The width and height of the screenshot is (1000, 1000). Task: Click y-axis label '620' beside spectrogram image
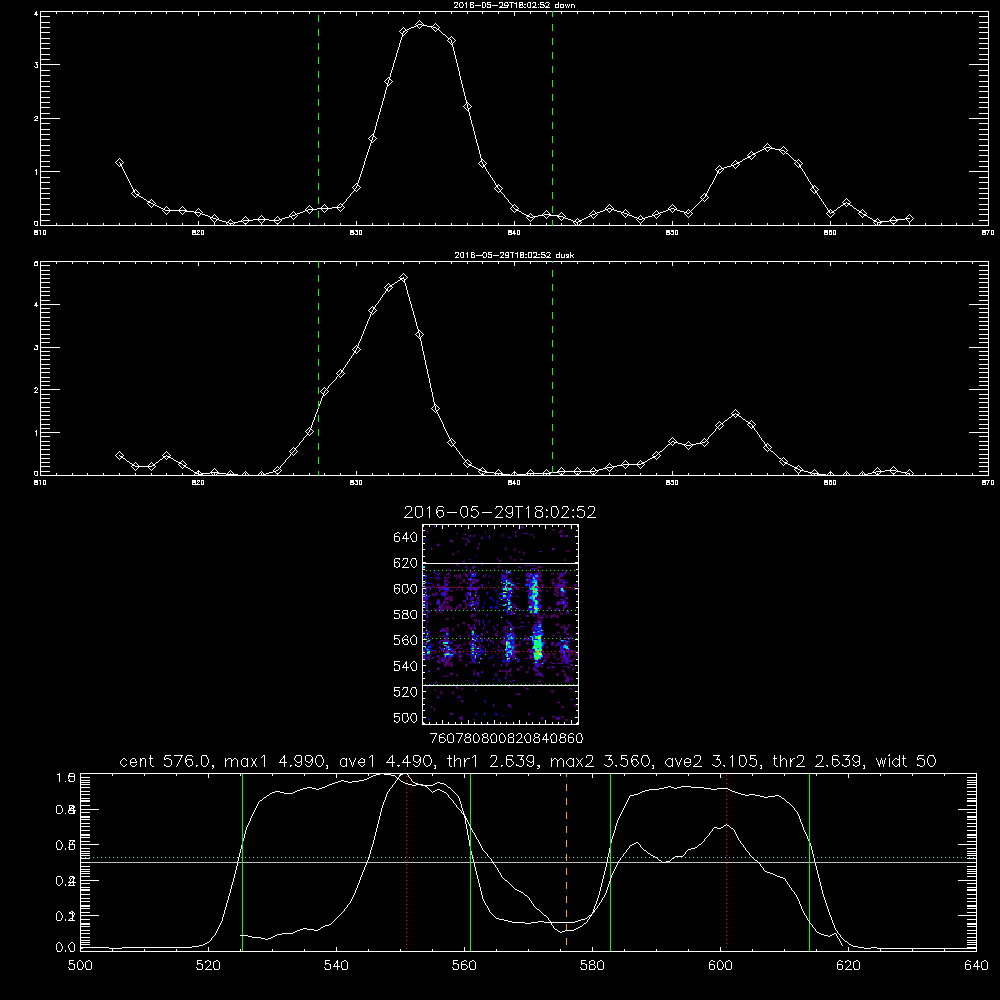[406, 563]
